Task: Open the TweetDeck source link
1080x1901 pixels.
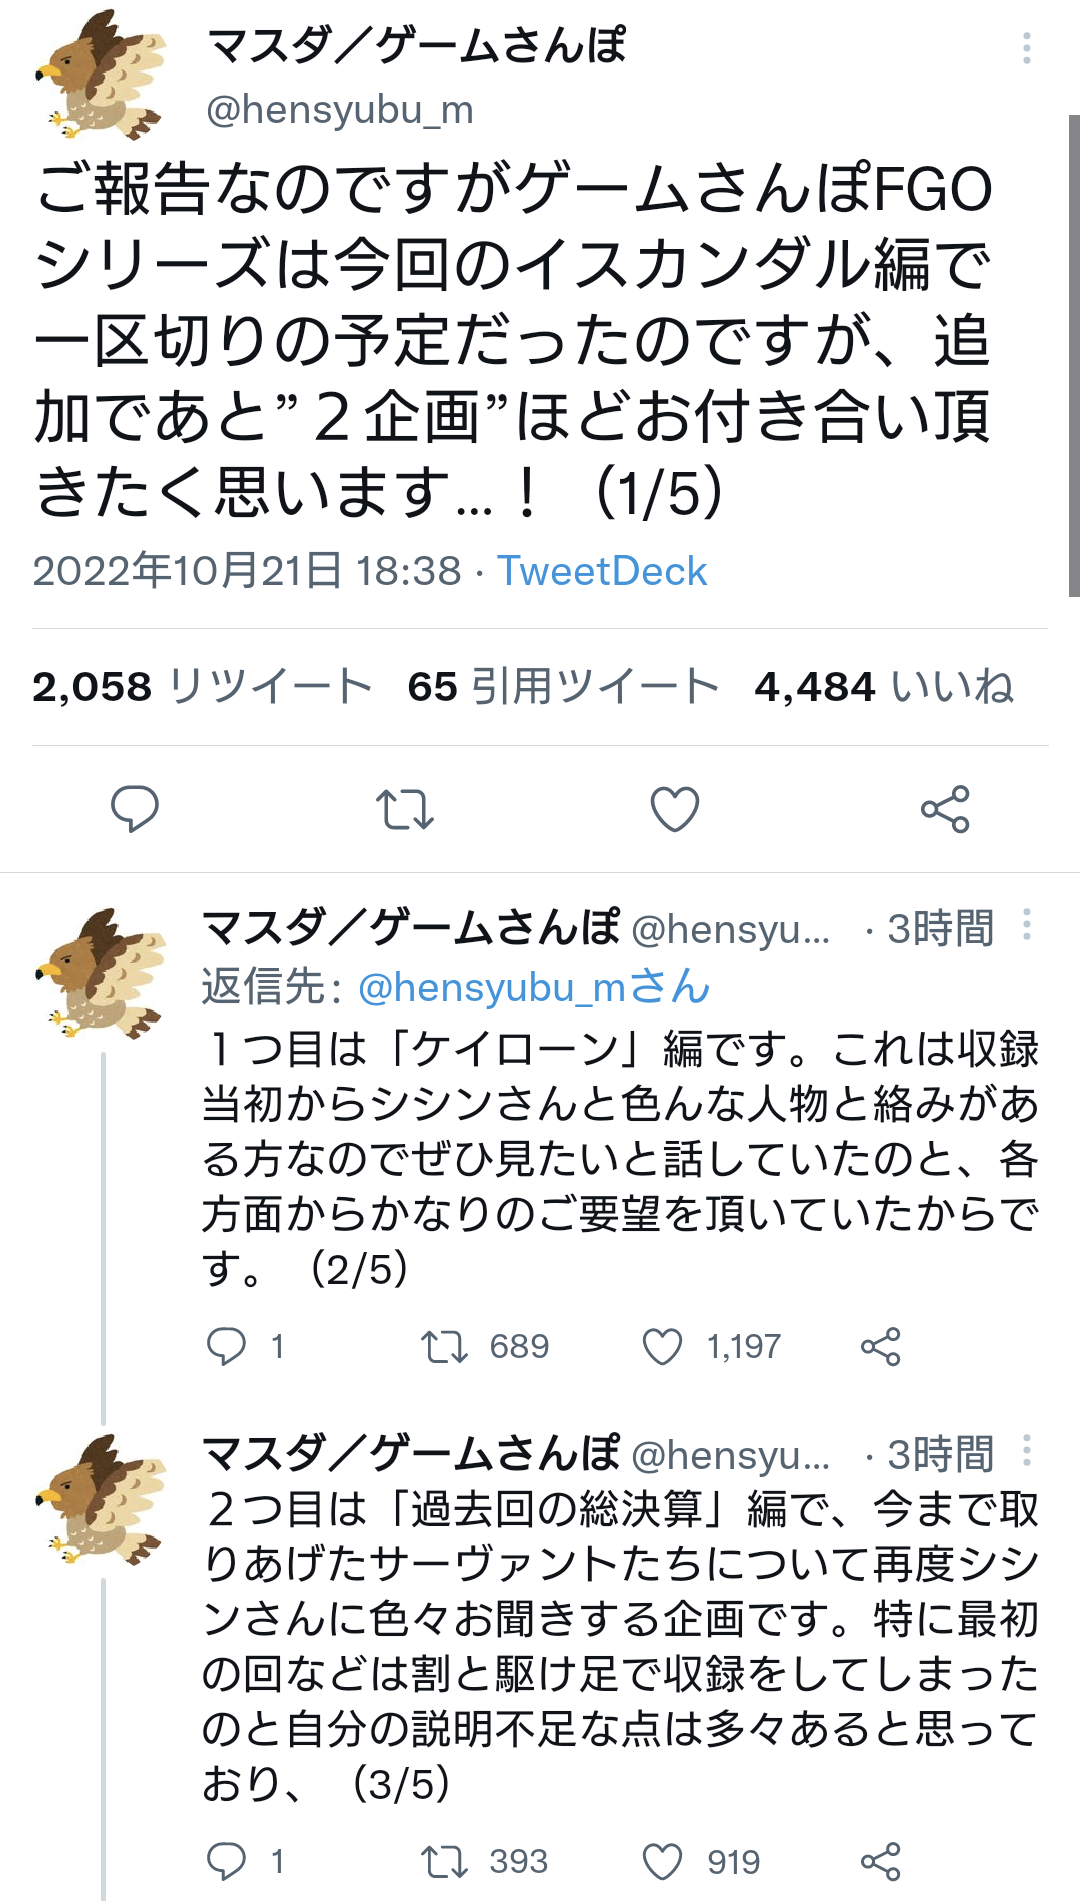Action: point(602,571)
